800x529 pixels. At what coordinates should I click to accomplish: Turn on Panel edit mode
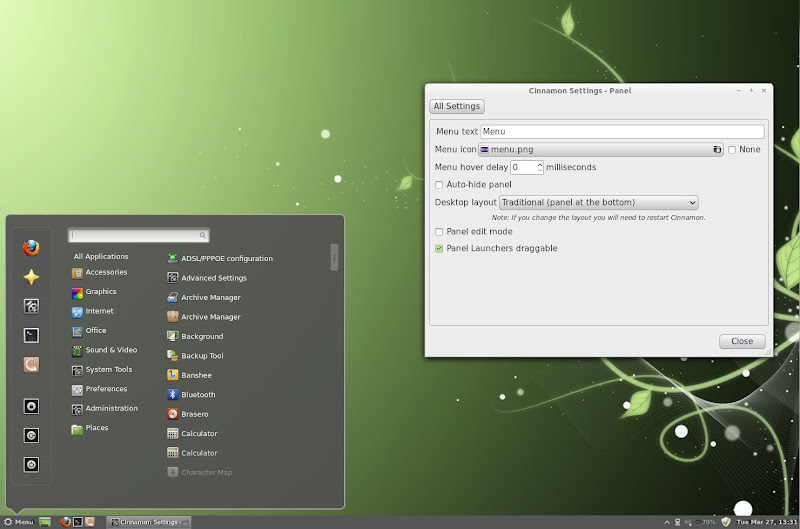pyautogui.click(x=439, y=232)
